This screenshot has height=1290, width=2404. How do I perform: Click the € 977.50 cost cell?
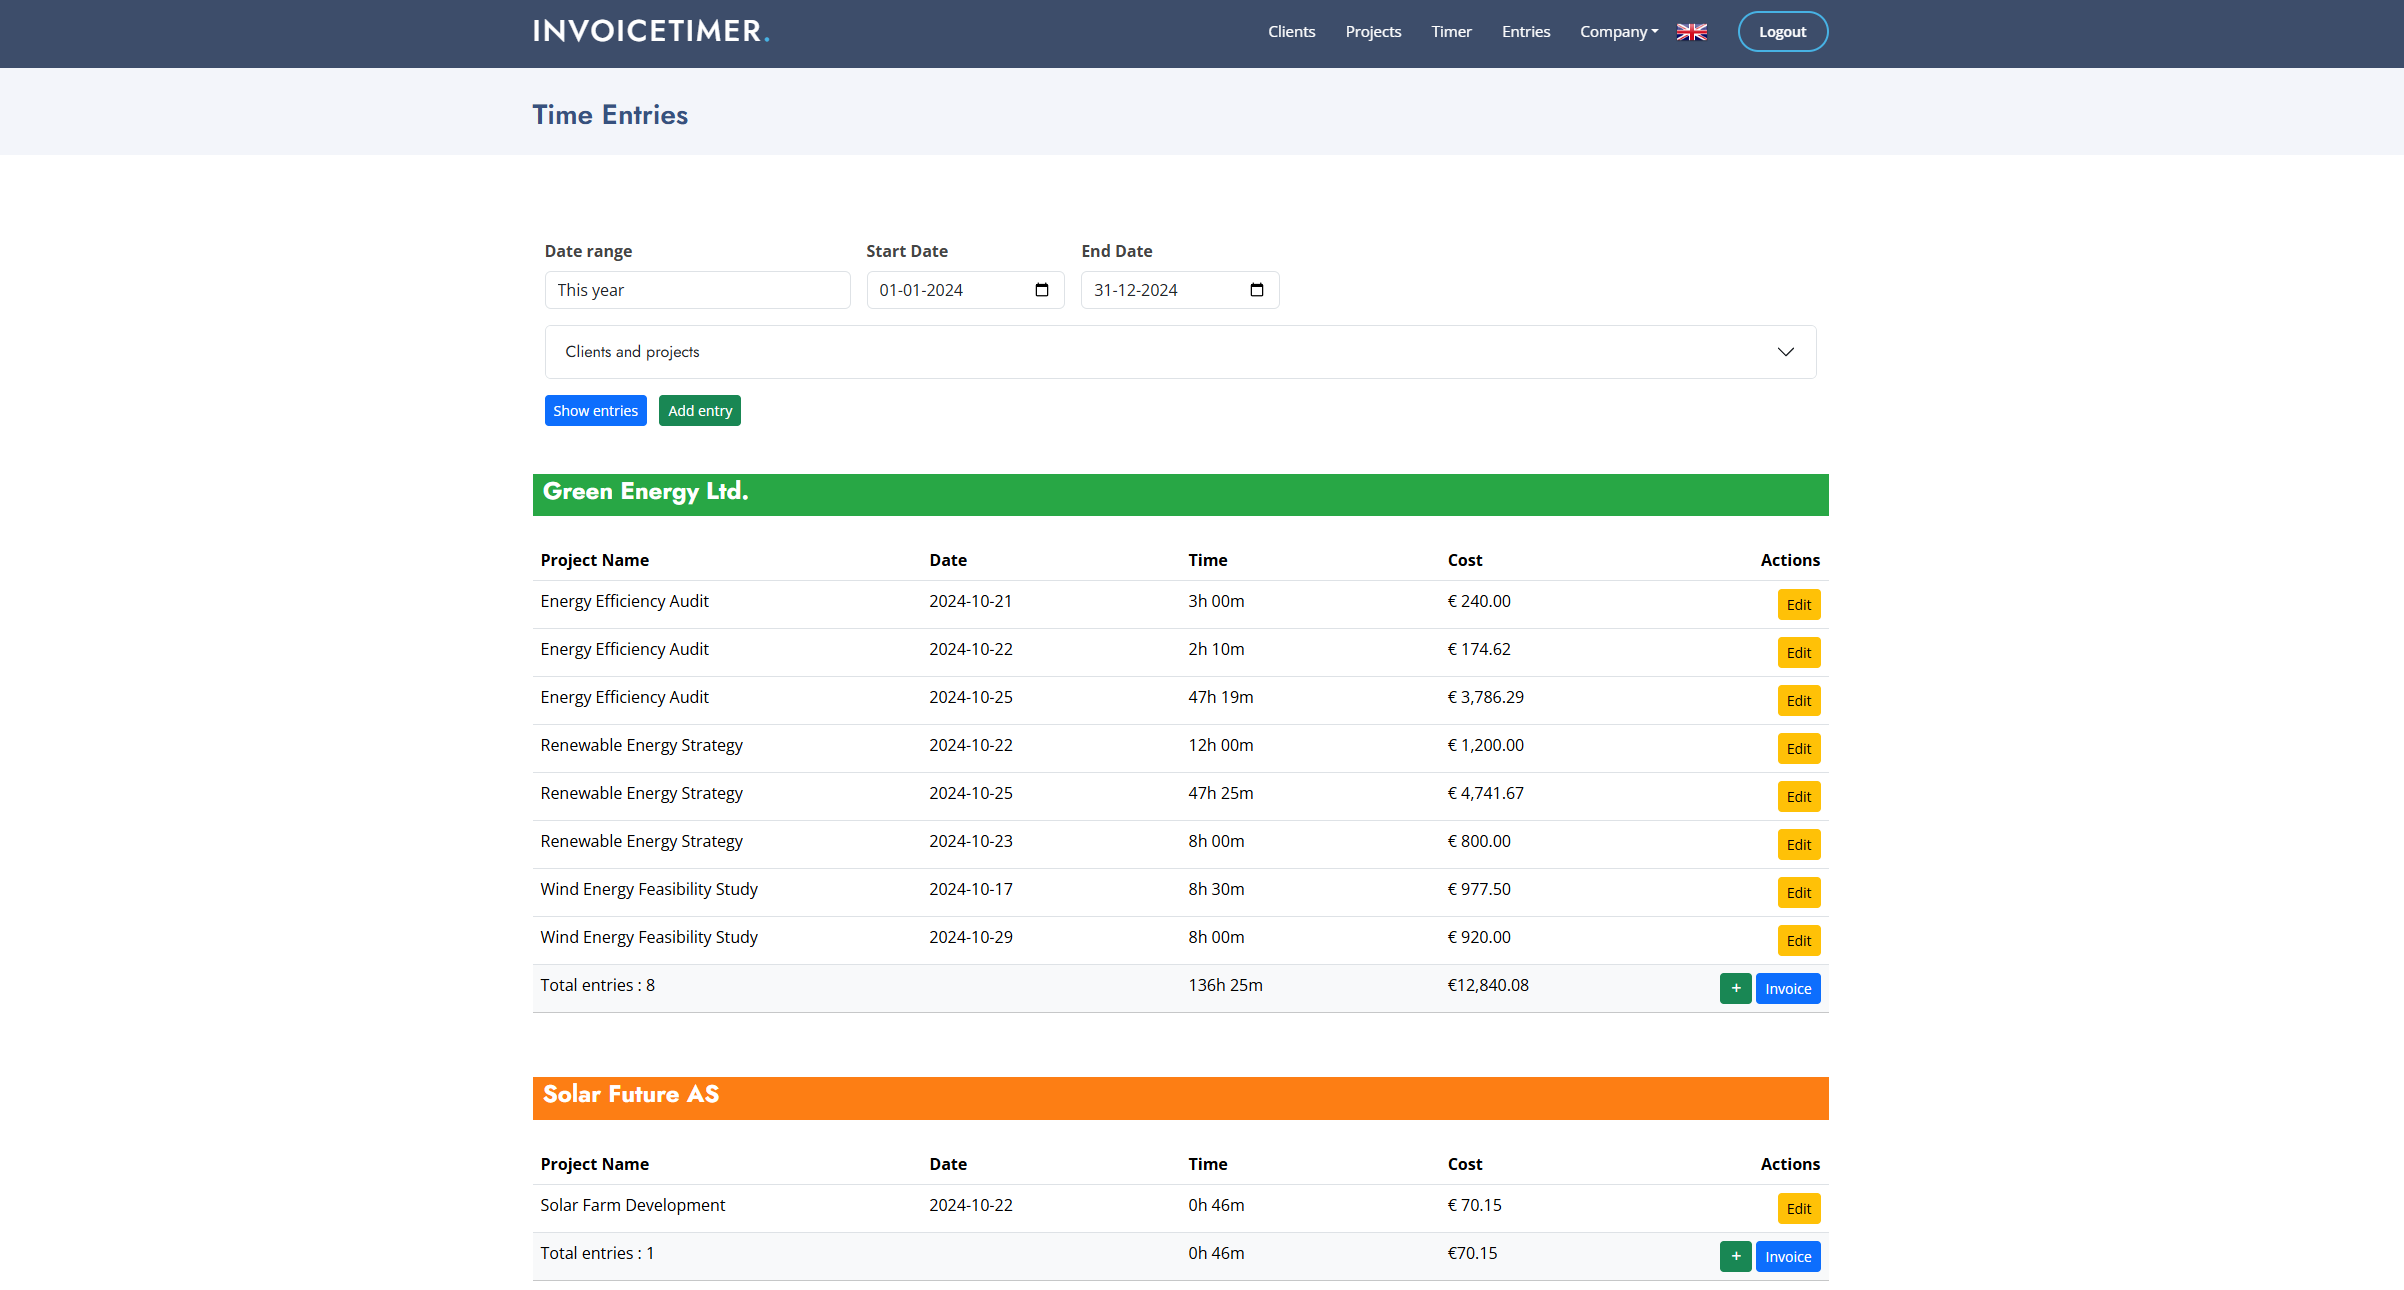coord(1479,889)
